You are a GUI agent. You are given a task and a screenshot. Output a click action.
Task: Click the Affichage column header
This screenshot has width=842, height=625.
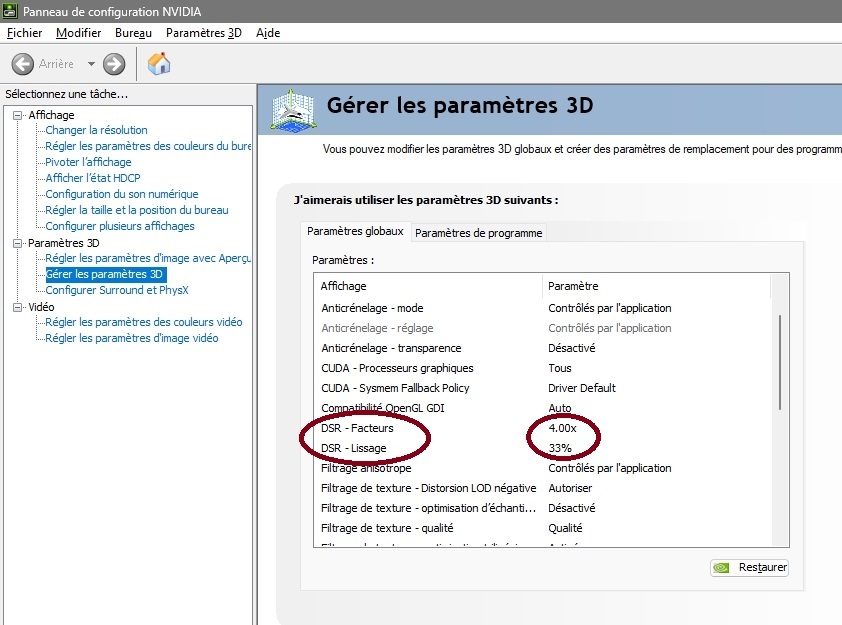429,286
